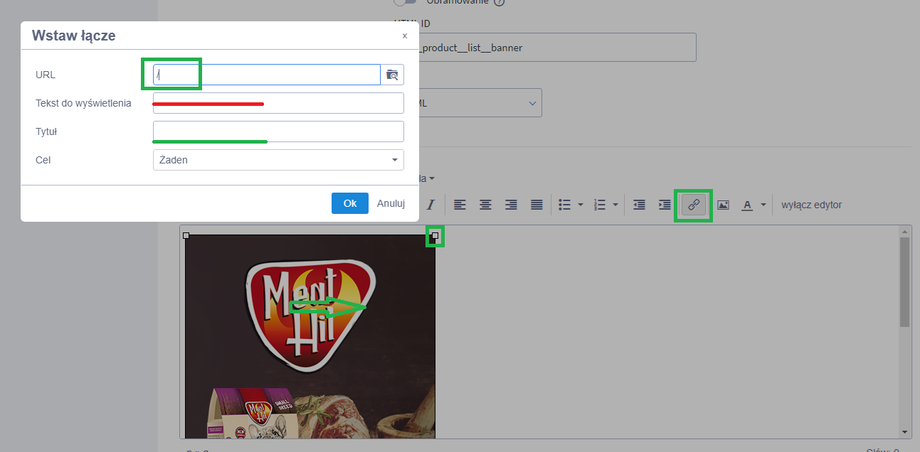Screen dimensions: 920x452
Task: Click the insert link chain icon
Action: pos(694,205)
